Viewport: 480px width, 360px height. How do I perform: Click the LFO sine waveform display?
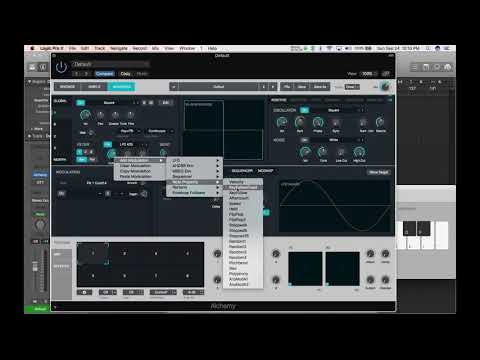pos(335,206)
